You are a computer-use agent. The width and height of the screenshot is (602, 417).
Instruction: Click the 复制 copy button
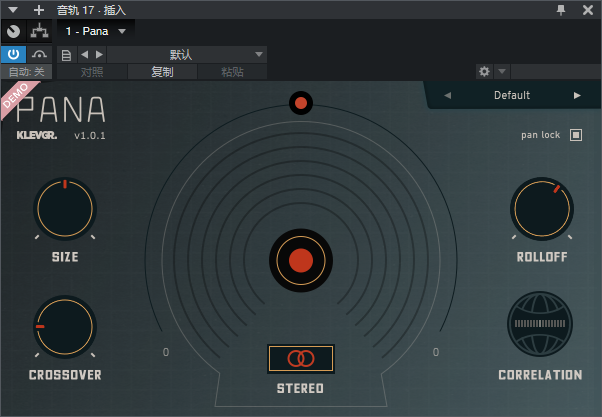coord(162,72)
